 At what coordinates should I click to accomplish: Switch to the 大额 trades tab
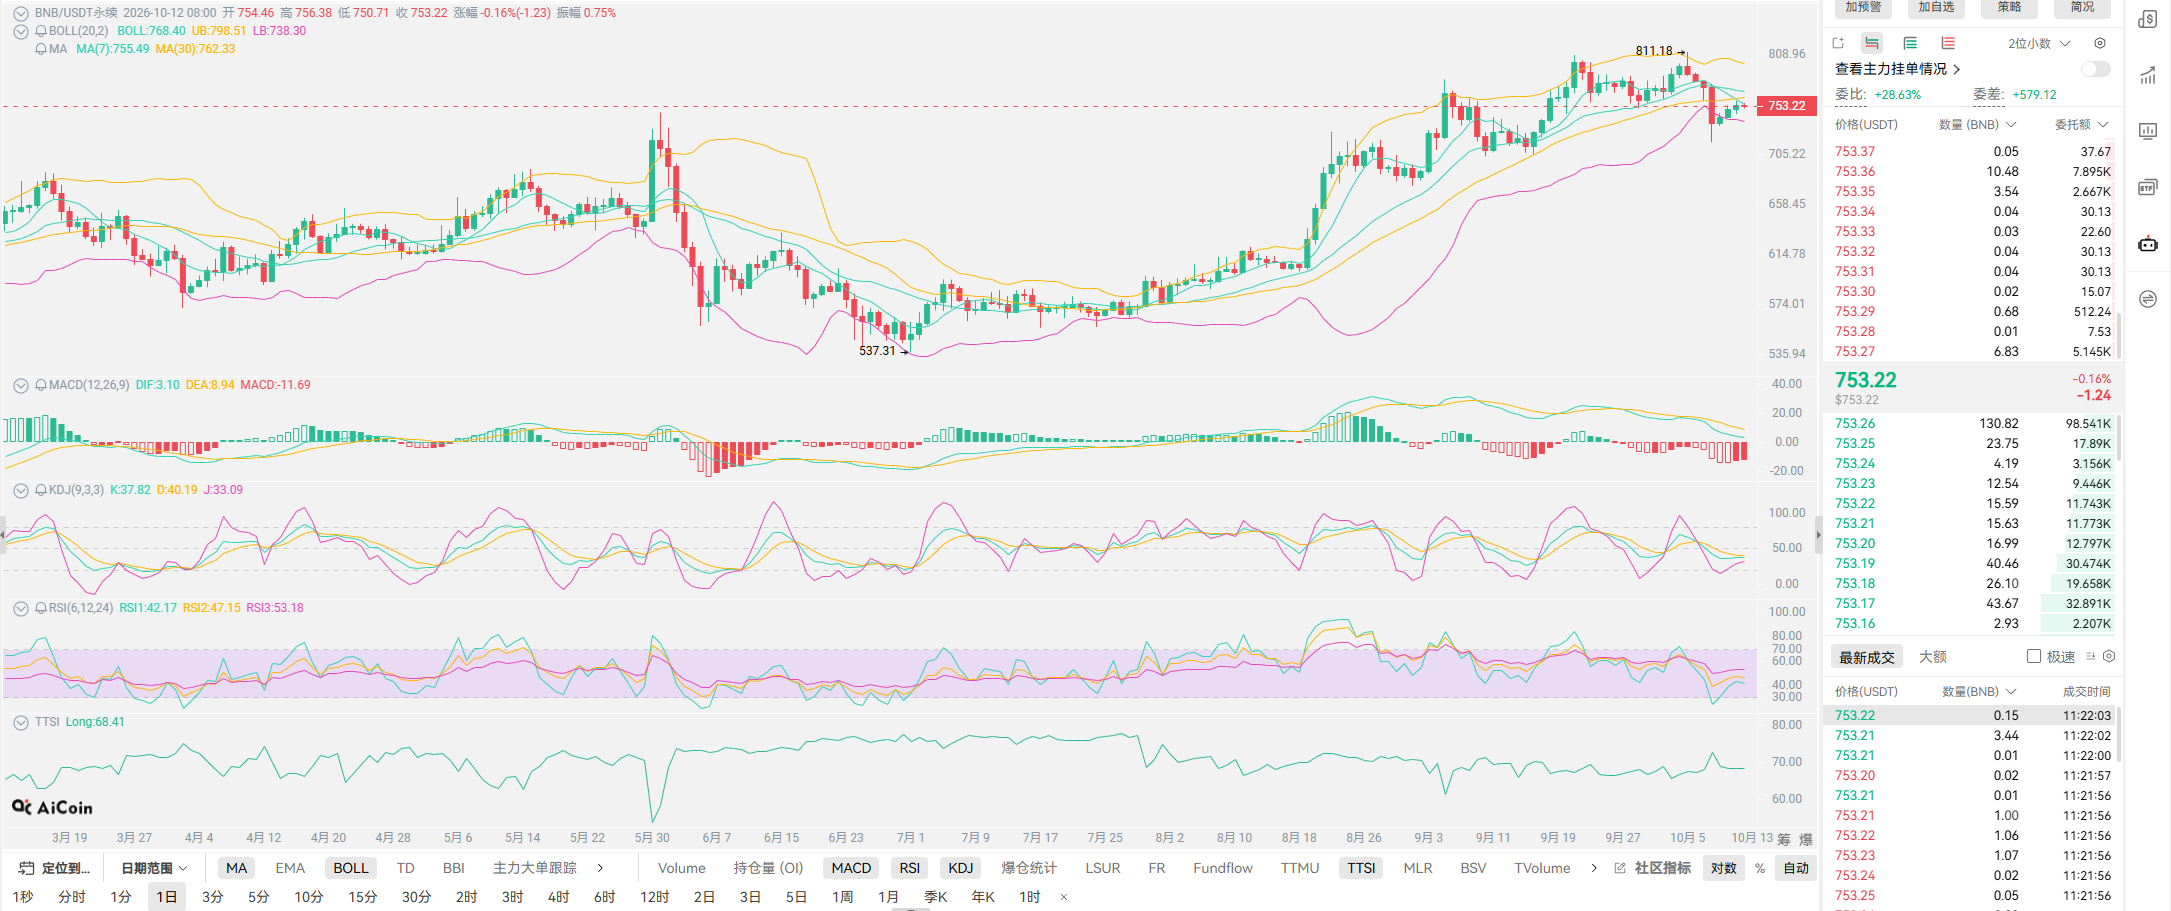coord(1932,656)
